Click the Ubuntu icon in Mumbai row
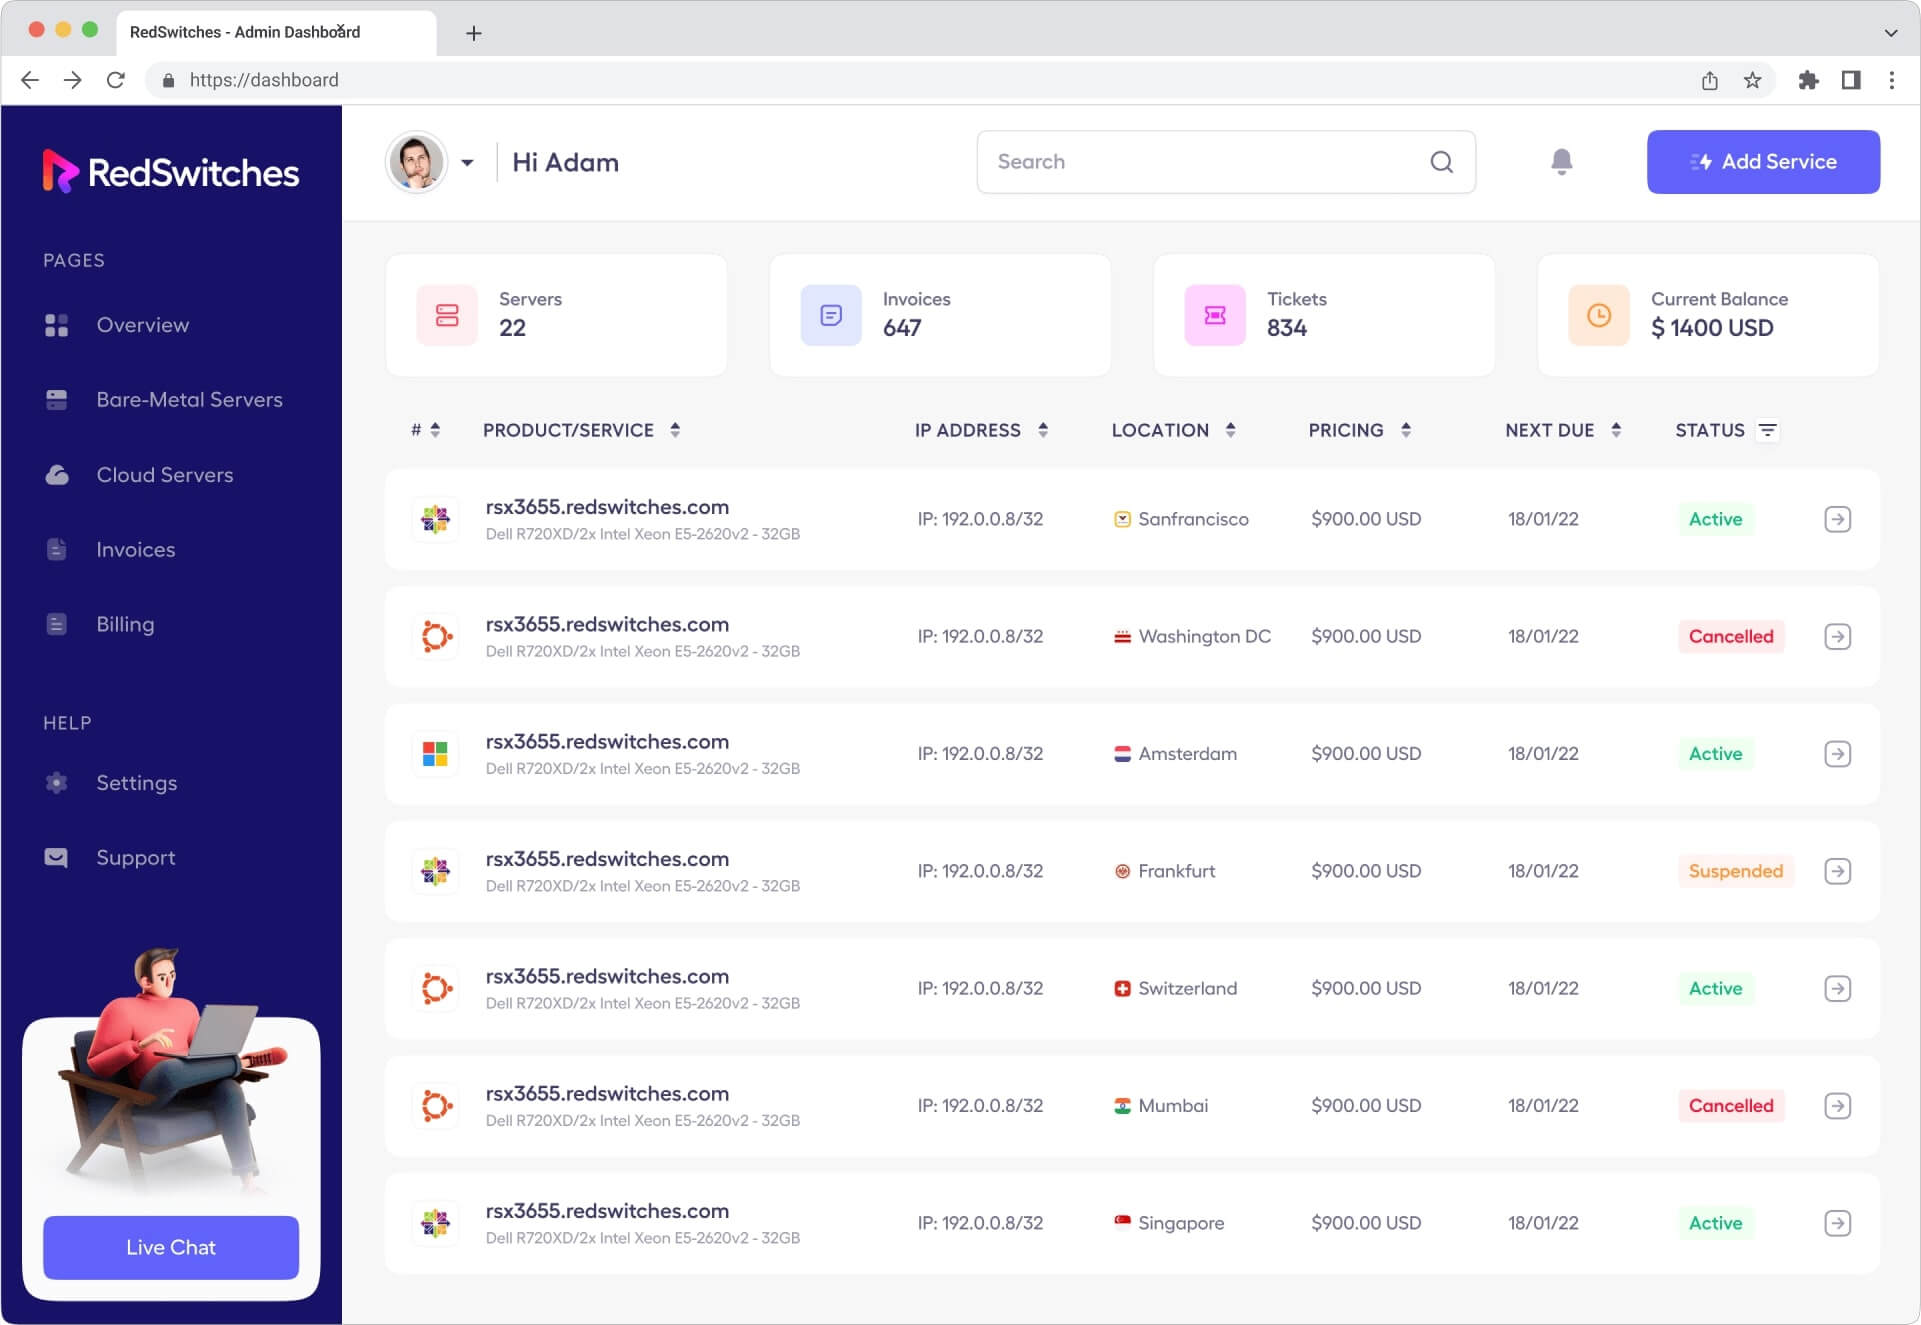The width and height of the screenshot is (1921, 1325). [x=435, y=1106]
